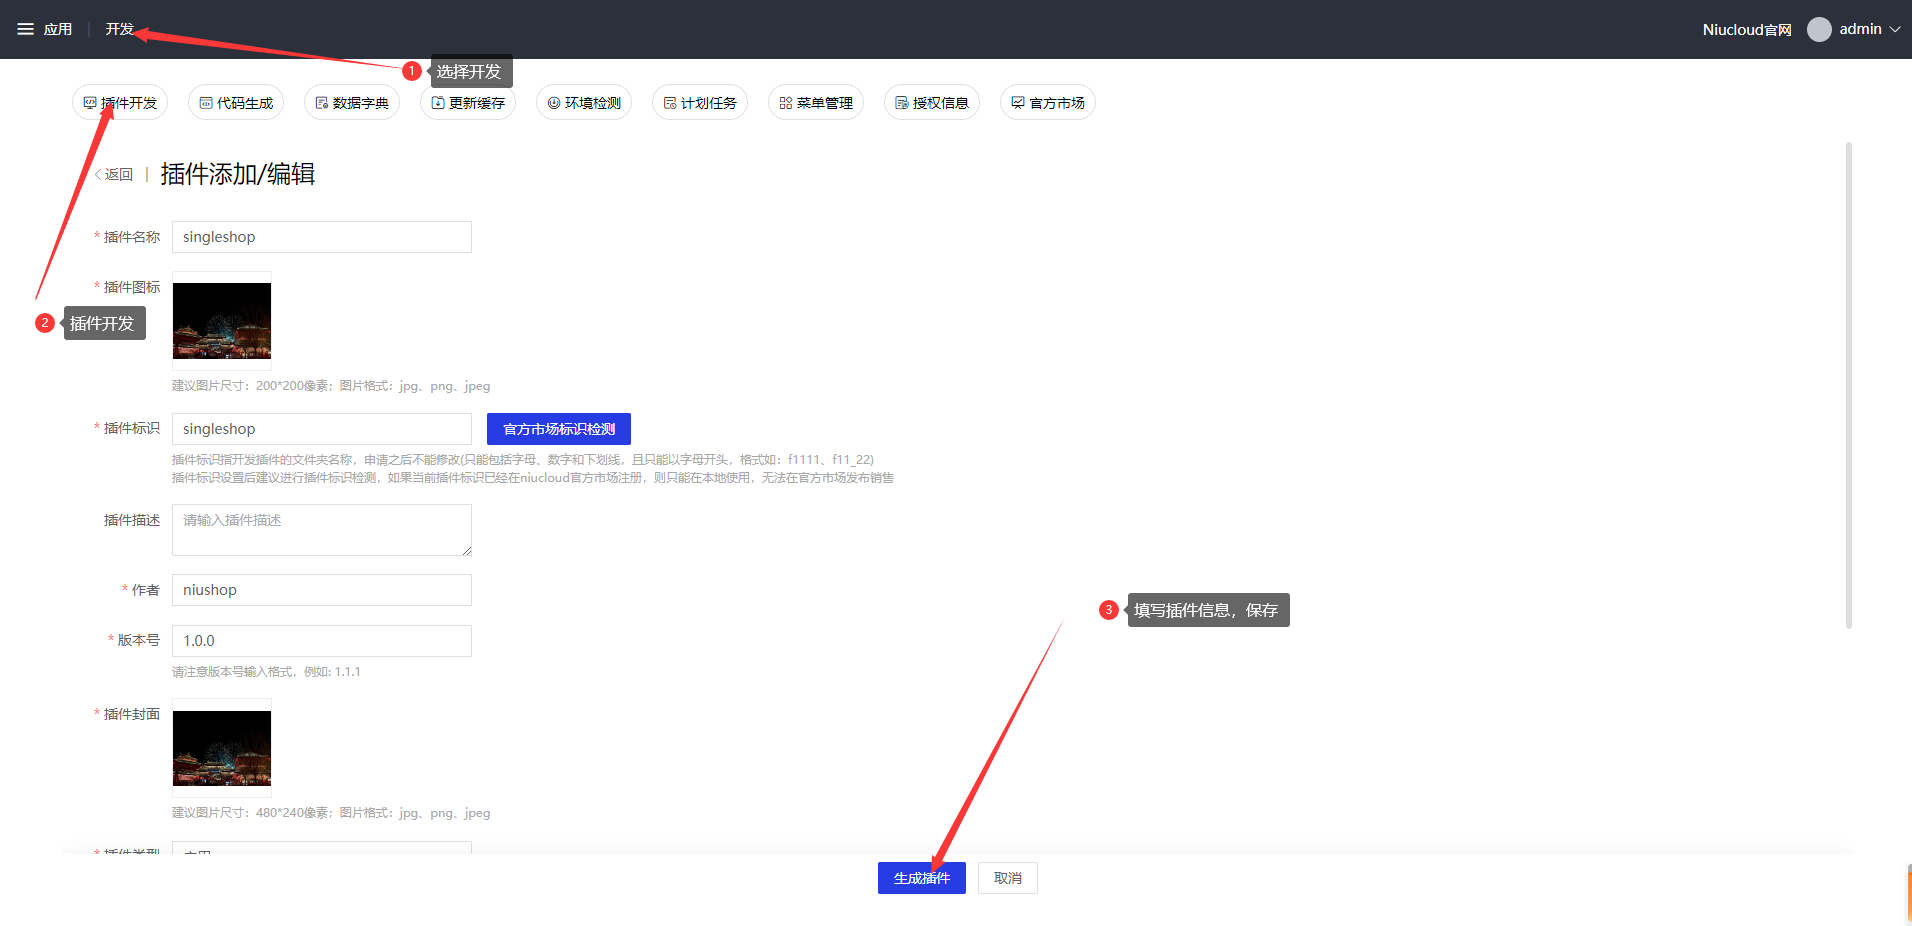Open the Niucloud官网 link

click(1746, 30)
